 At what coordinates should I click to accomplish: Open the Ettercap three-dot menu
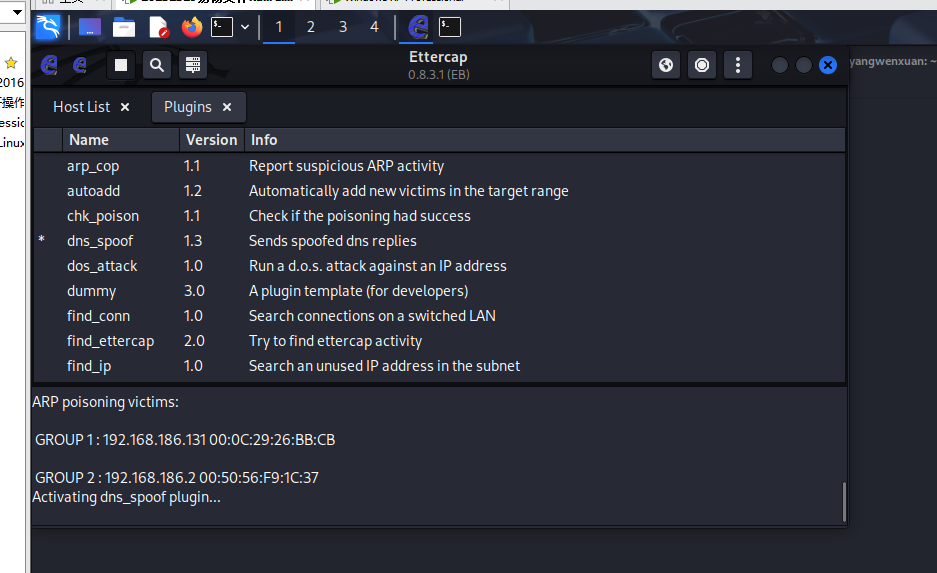click(738, 66)
